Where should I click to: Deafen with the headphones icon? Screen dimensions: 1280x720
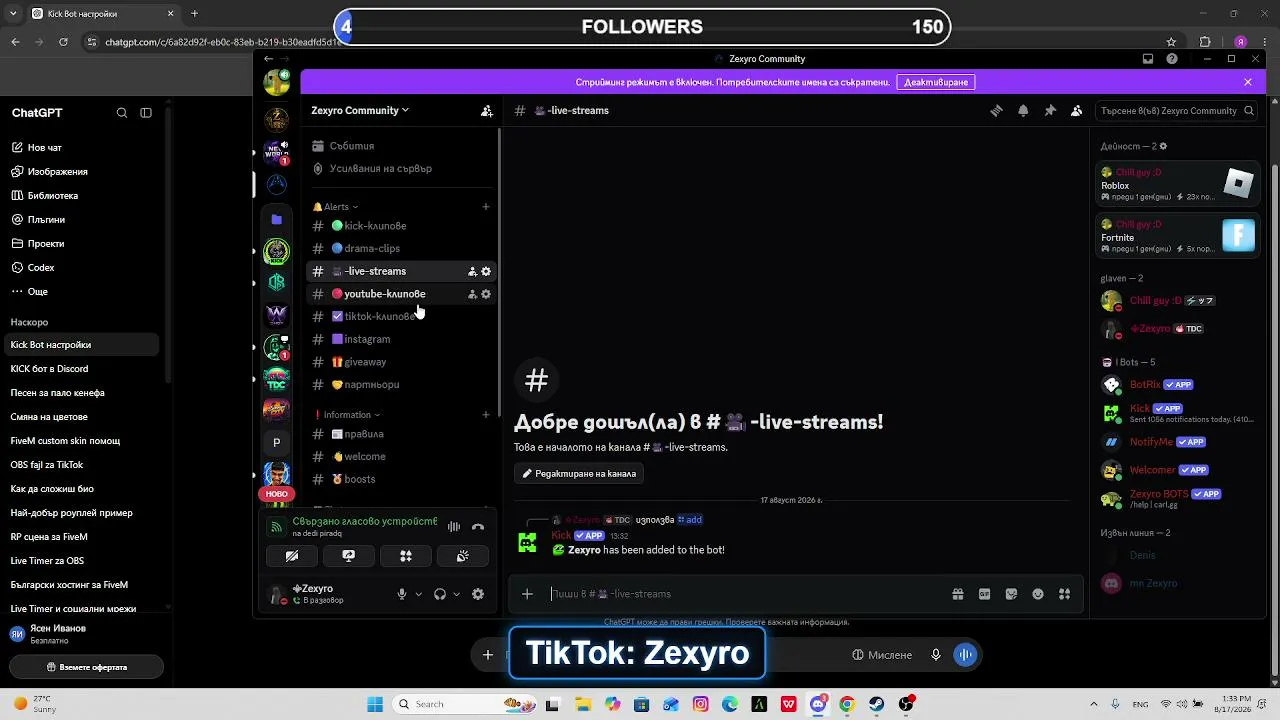pyautogui.click(x=440, y=594)
